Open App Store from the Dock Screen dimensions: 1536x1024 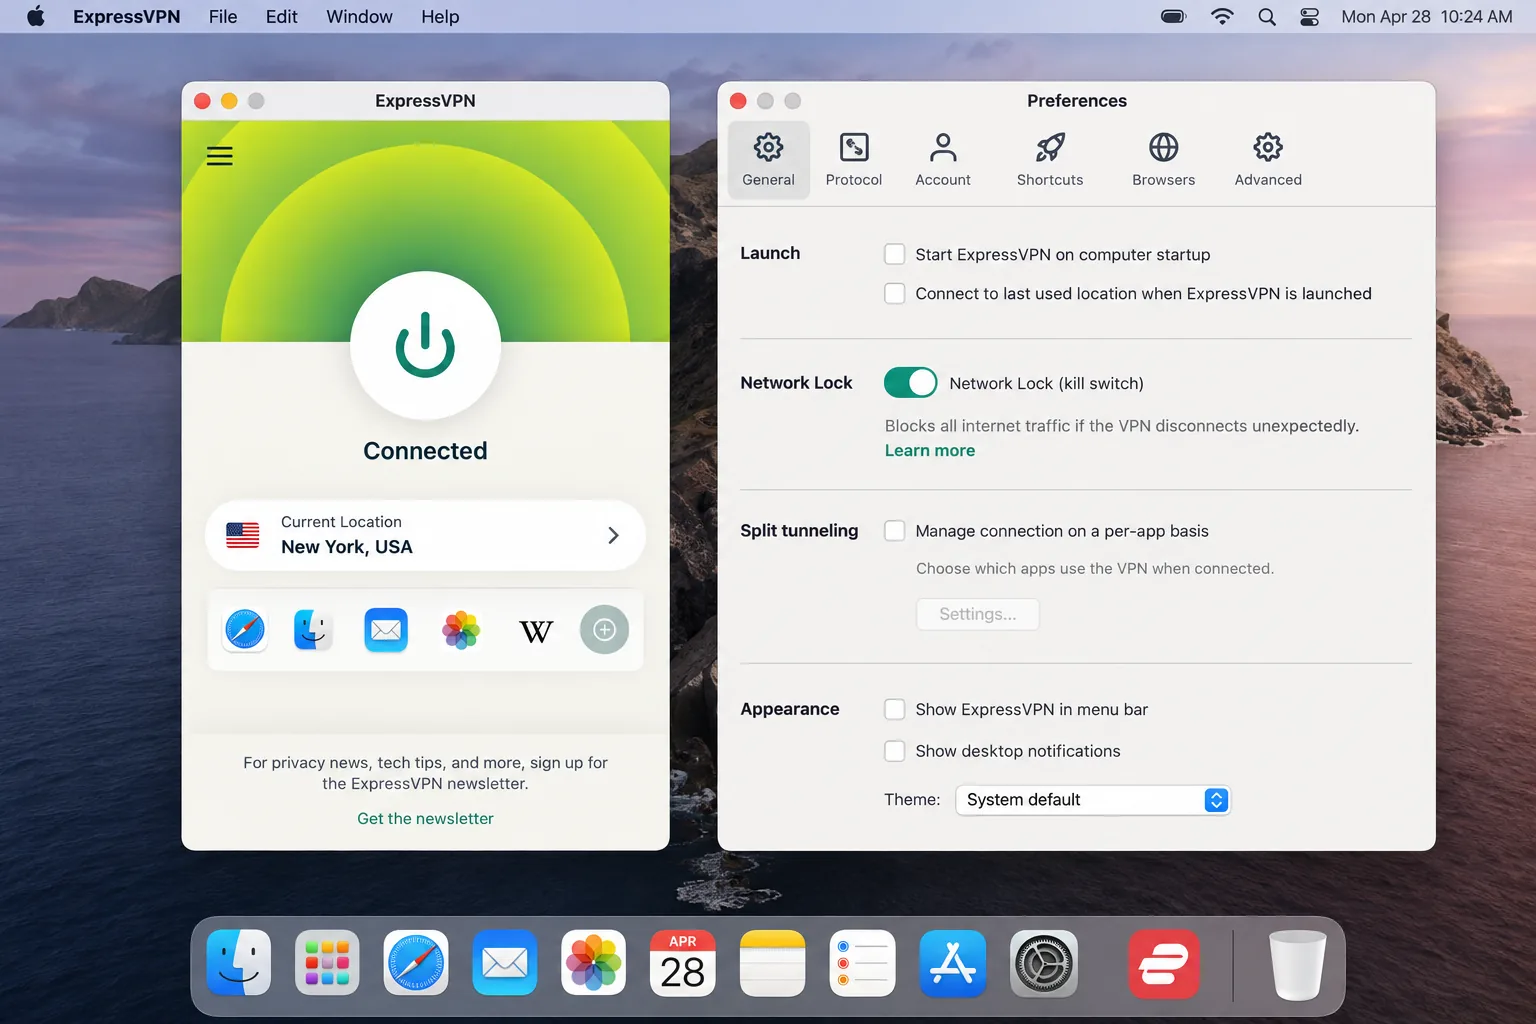pyautogui.click(x=952, y=964)
